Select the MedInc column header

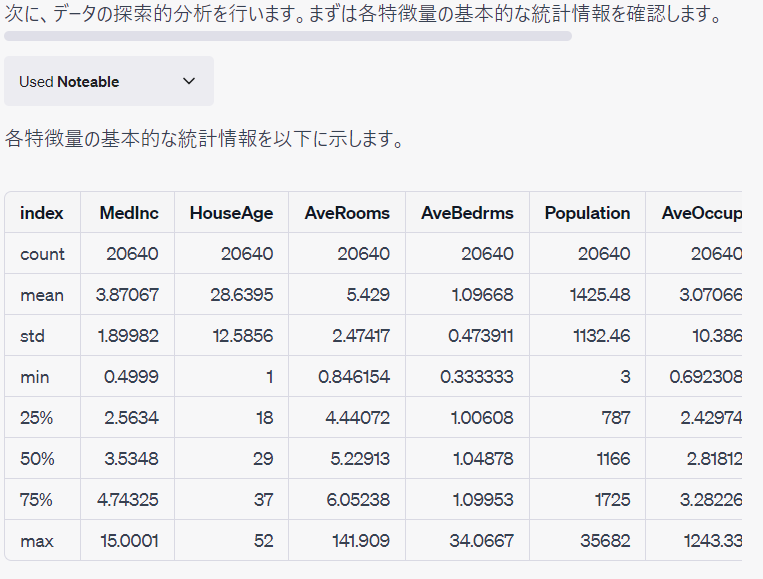pyautogui.click(x=127, y=213)
